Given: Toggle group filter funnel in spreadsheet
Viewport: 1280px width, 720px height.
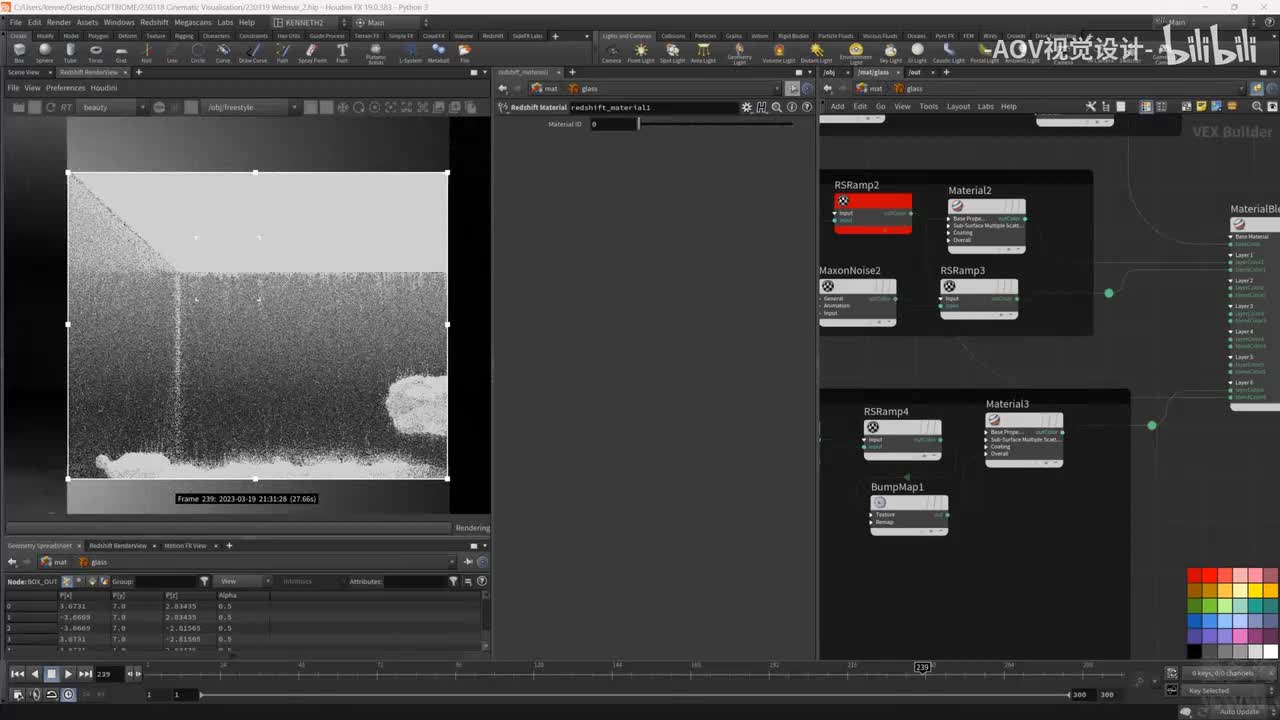Looking at the screenshot, I should [204, 581].
